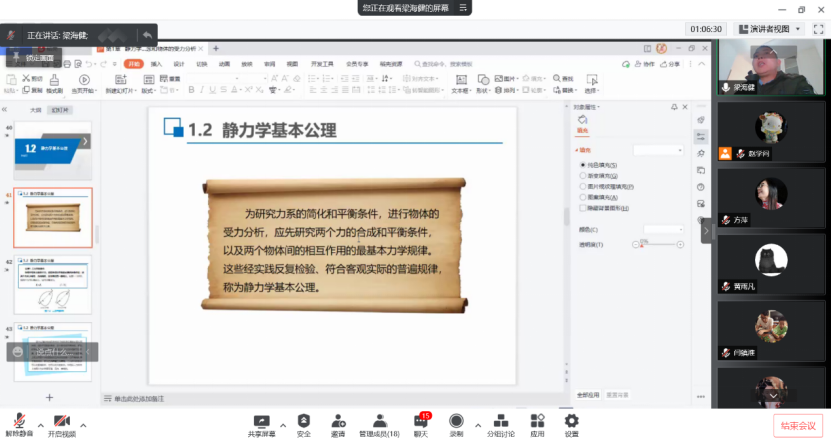
Task: Open the 聊天 chat icon with badge
Action: coord(420,421)
